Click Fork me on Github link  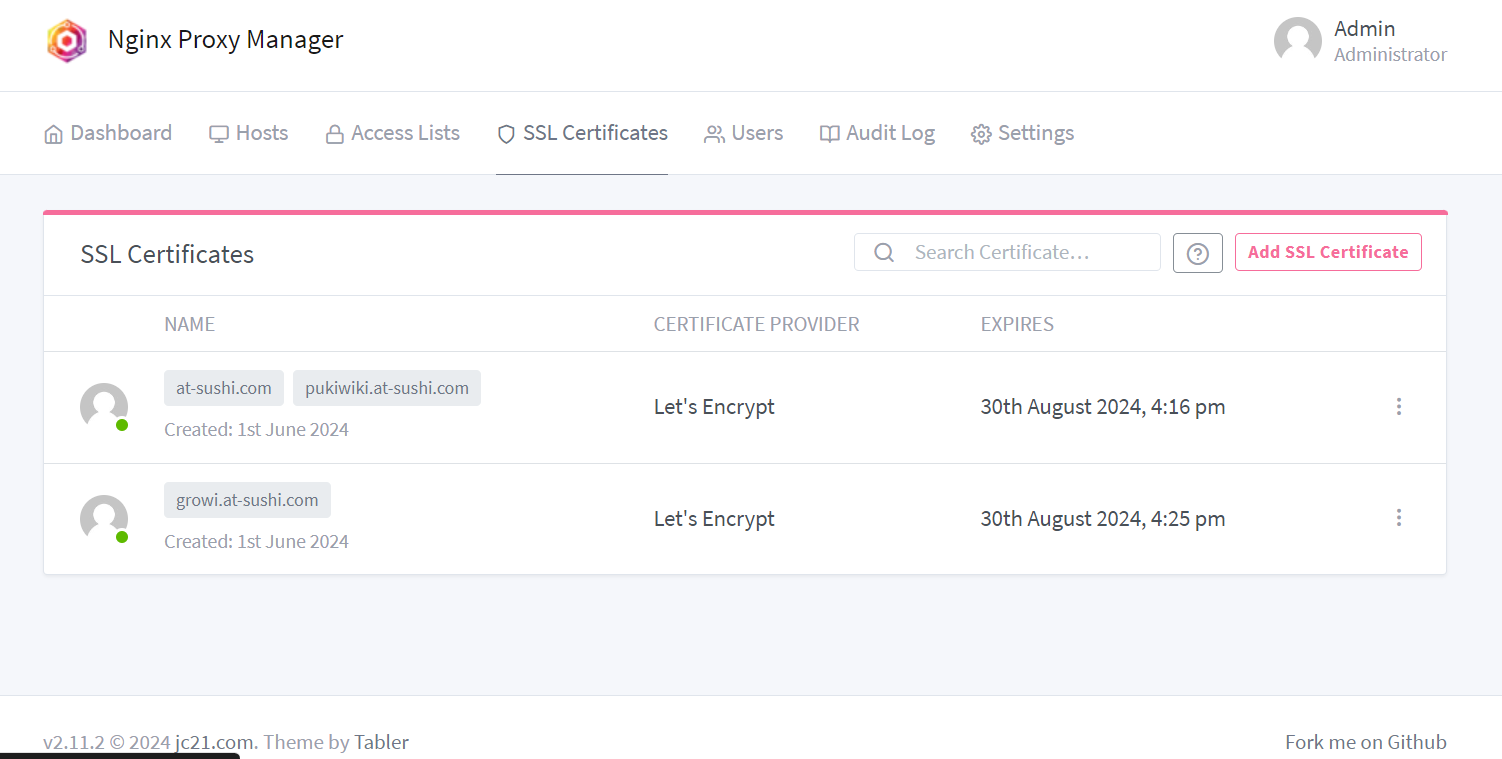pos(1366,742)
